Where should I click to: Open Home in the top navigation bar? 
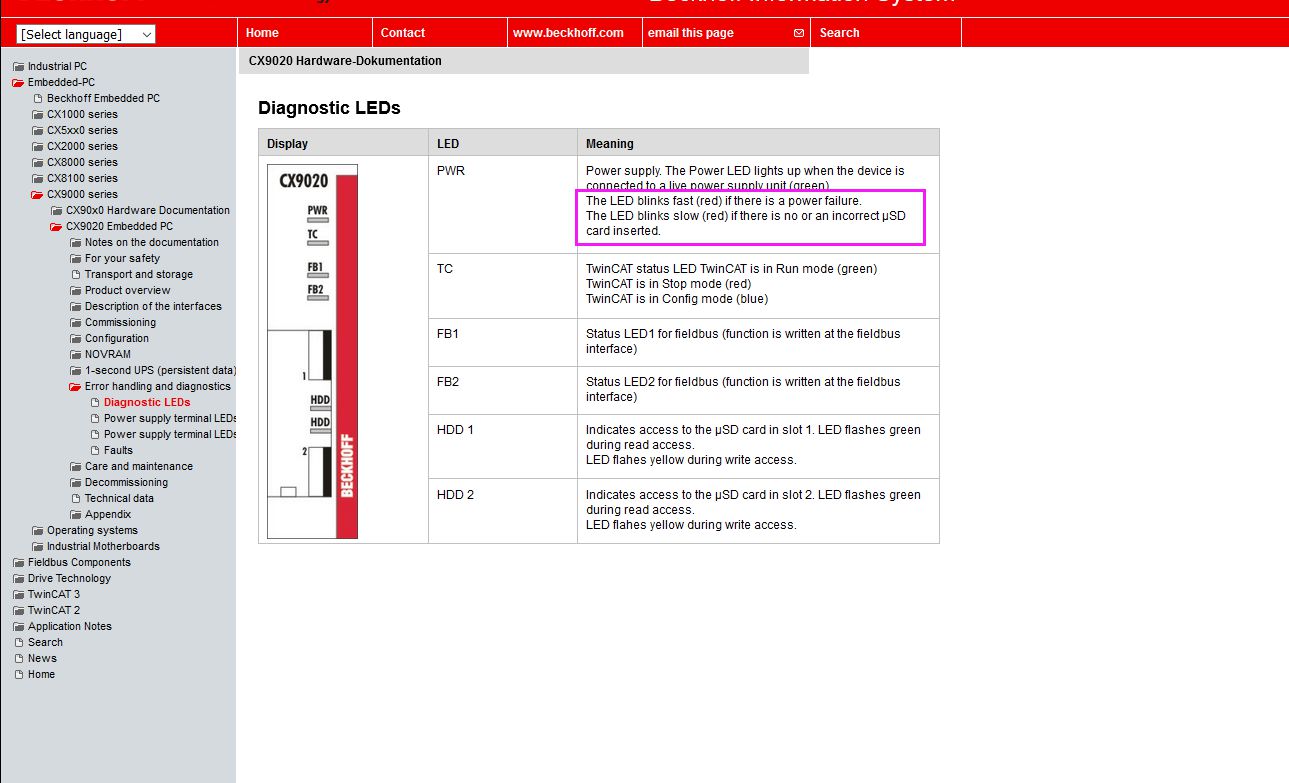[x=262, y=33]
